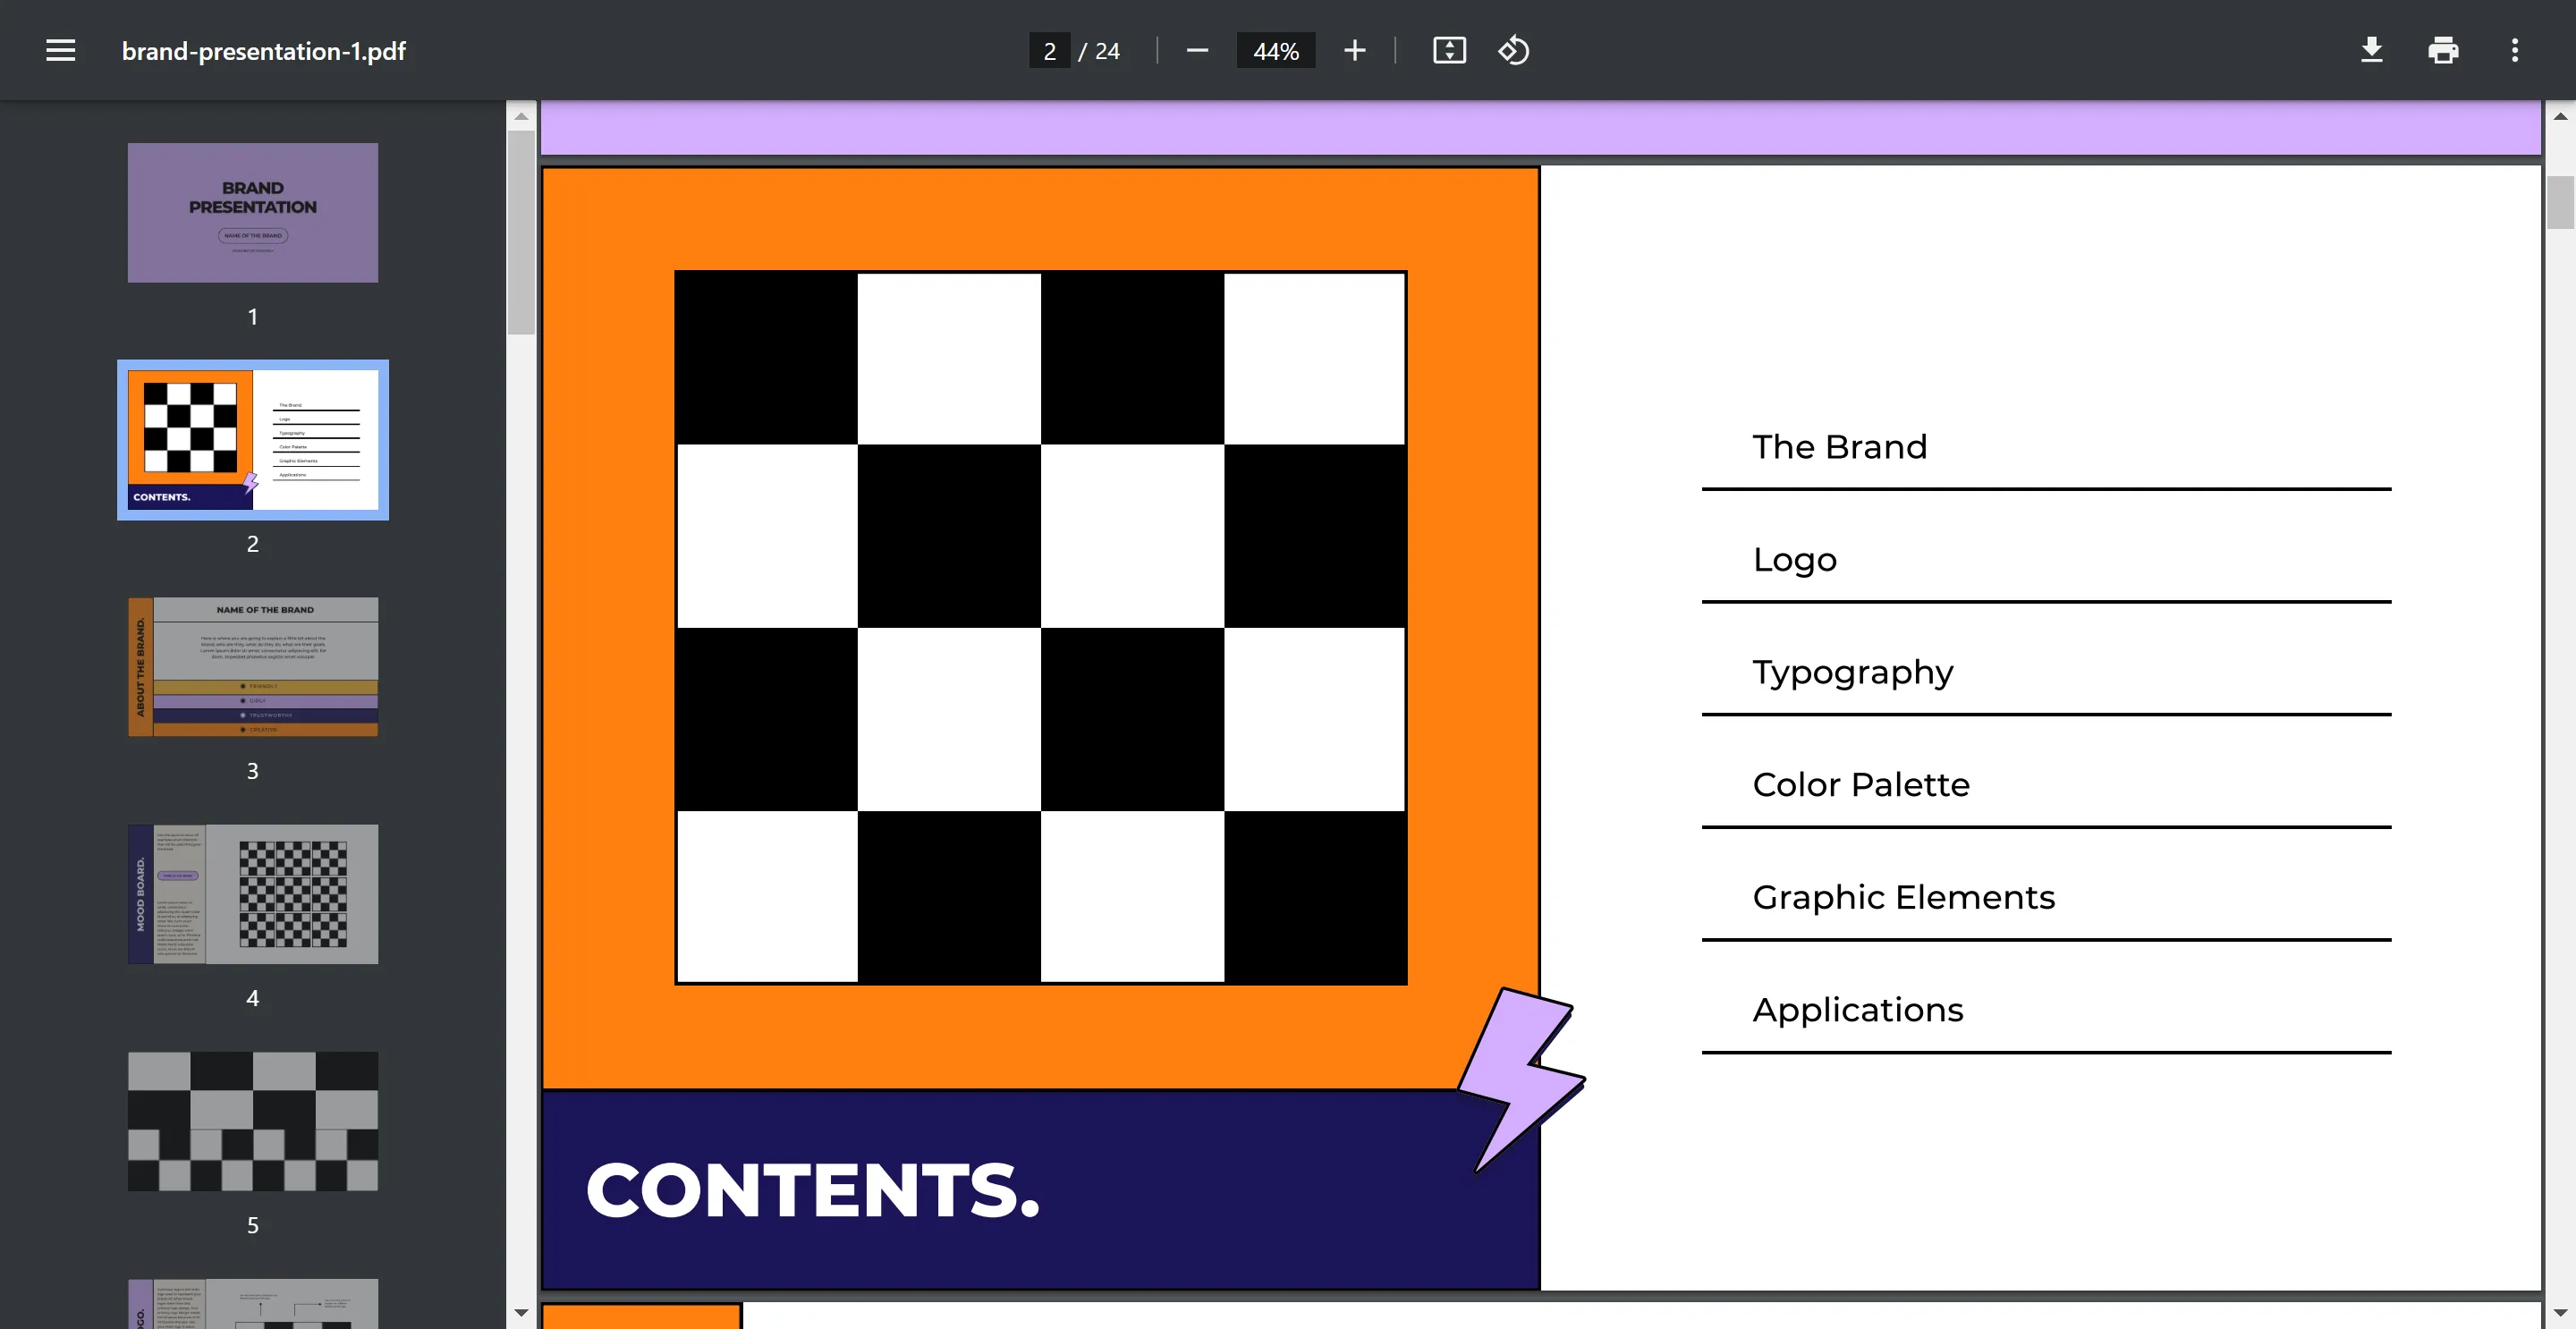Click the fit-to-page view icon
This screenshot has height=1329, width=2576.
click(x=1449, y=51)
